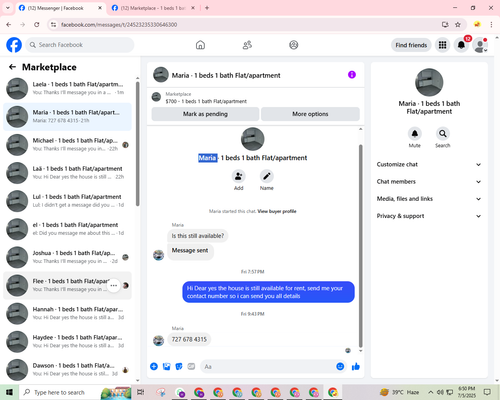Click the Mark as pending button
The image size is (500, 400).
[205, 114]
